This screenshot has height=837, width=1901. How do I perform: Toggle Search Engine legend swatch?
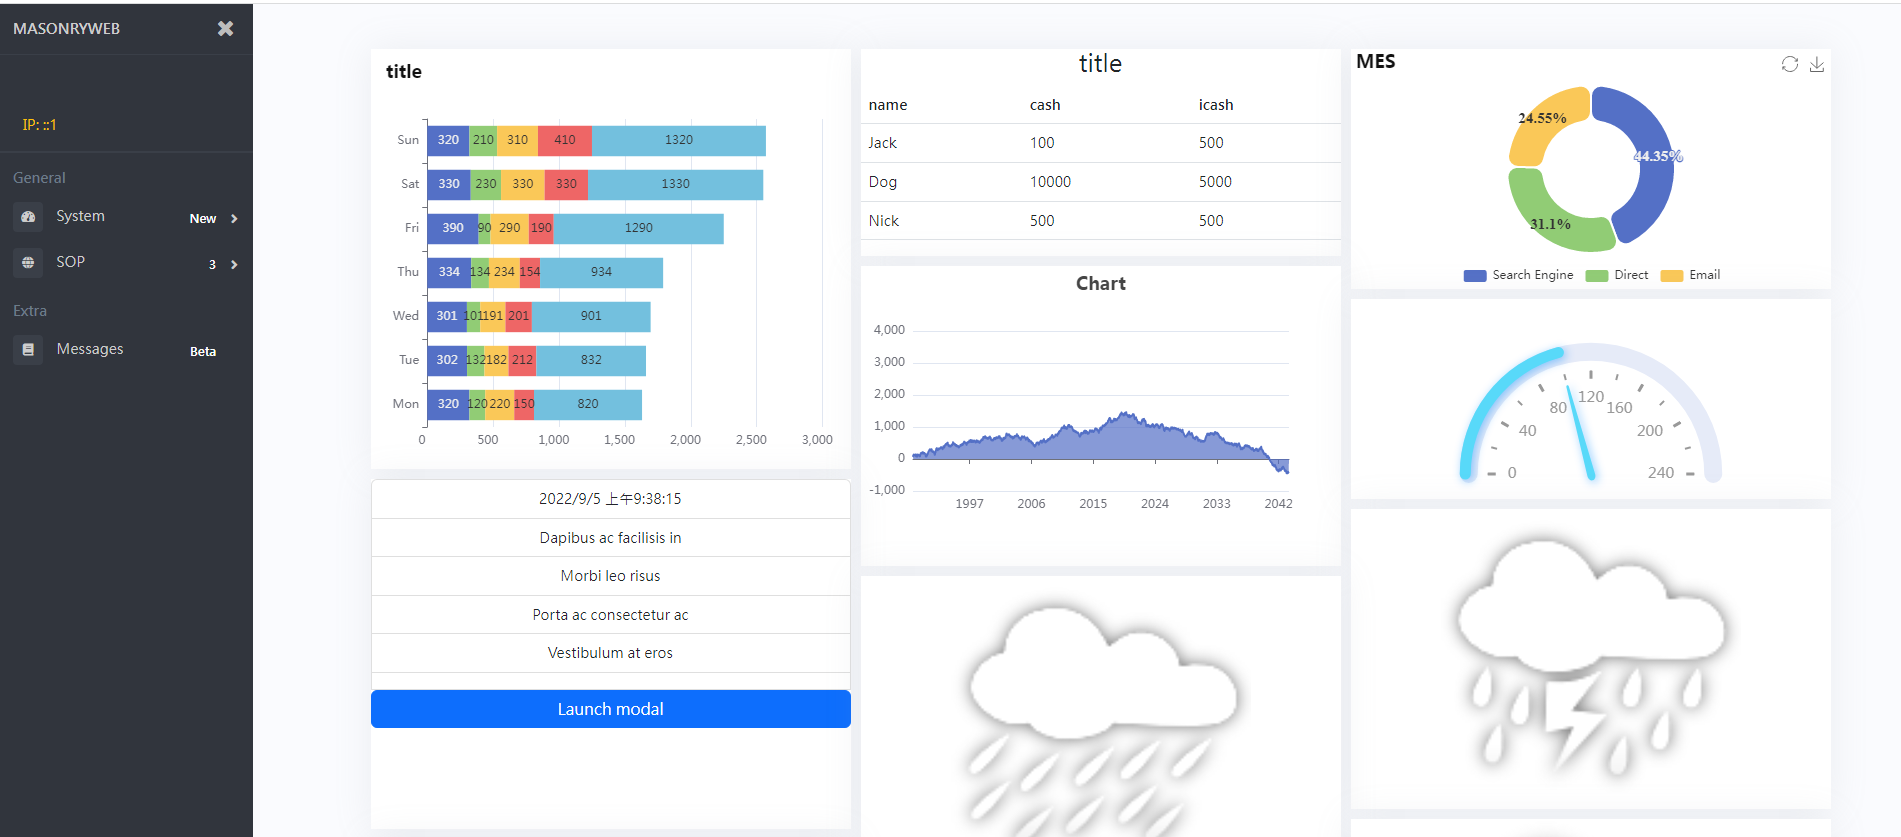click(x=1475, y=276)
